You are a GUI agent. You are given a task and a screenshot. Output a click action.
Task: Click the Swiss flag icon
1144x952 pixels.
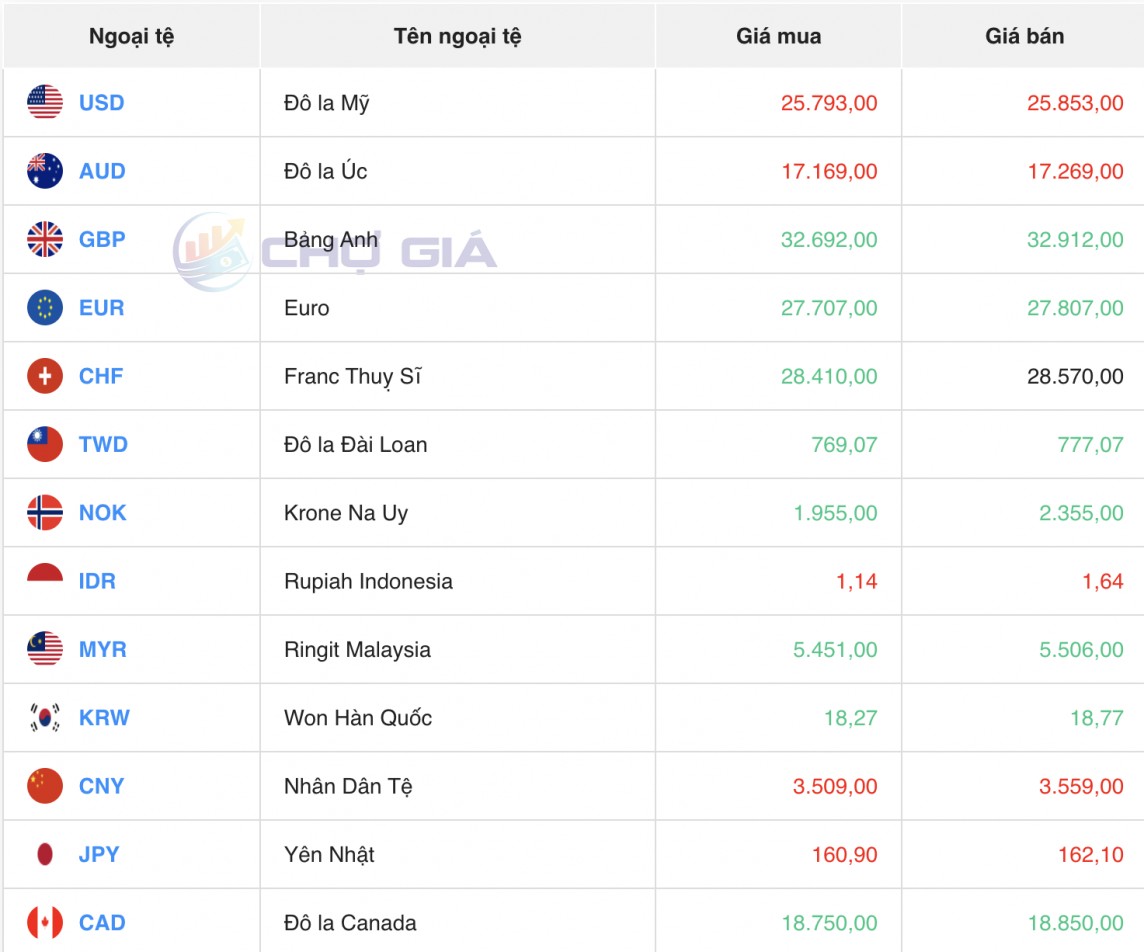tap(45, 376)
